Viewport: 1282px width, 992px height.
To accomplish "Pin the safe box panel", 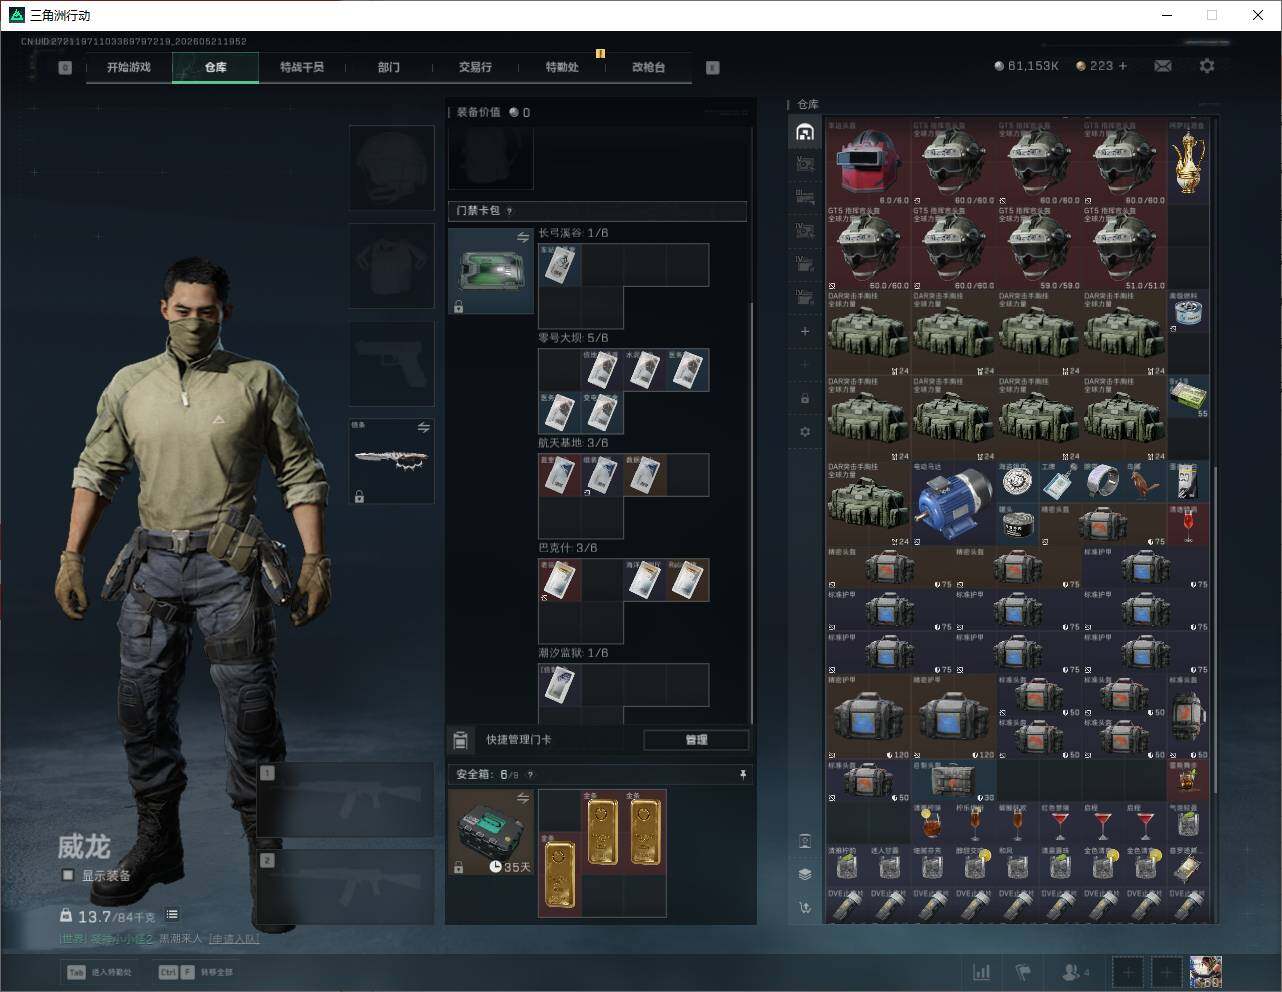I will 743,775.
